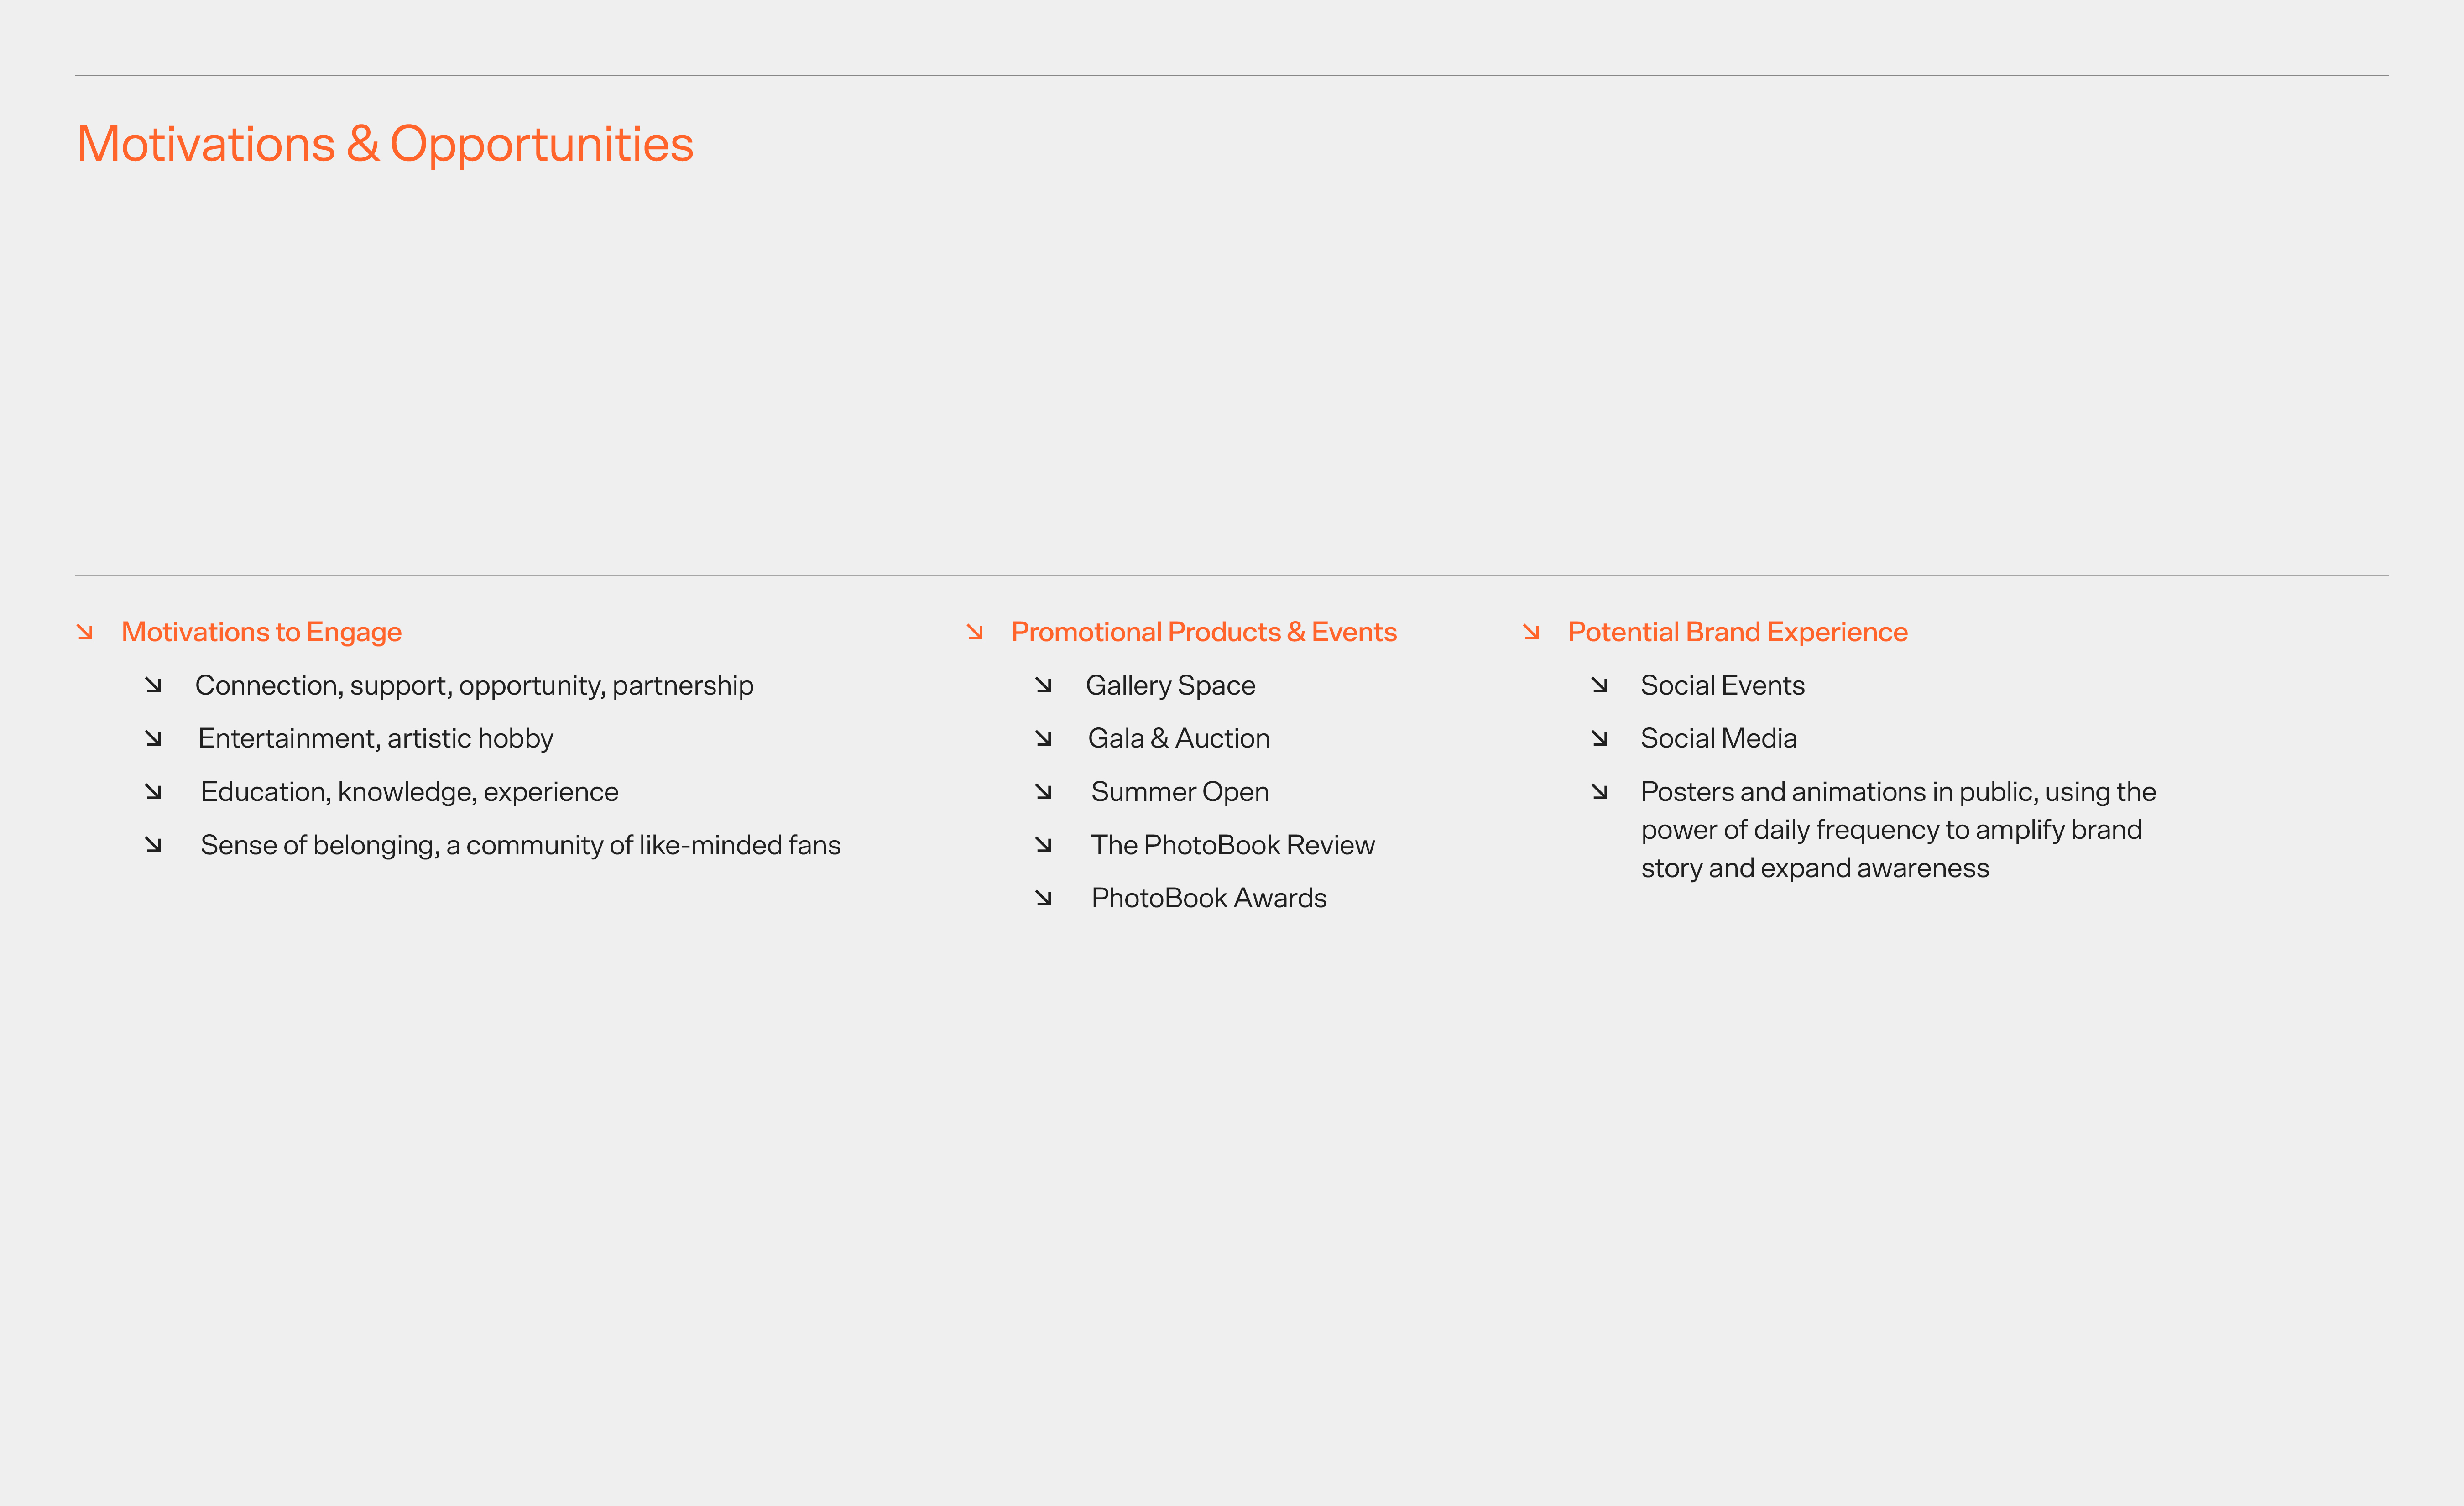Click The PhotoBook Review list item
The width and height of the screenshot is (2464, 1506).
coord(1232,845)
